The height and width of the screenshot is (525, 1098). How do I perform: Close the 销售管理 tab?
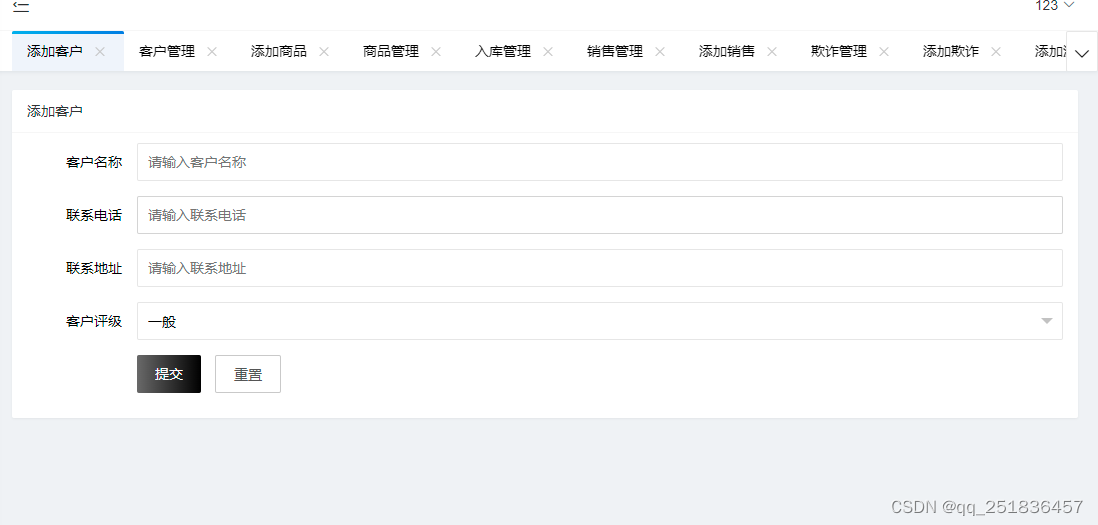pyautogui.click(x=660, y=51)
